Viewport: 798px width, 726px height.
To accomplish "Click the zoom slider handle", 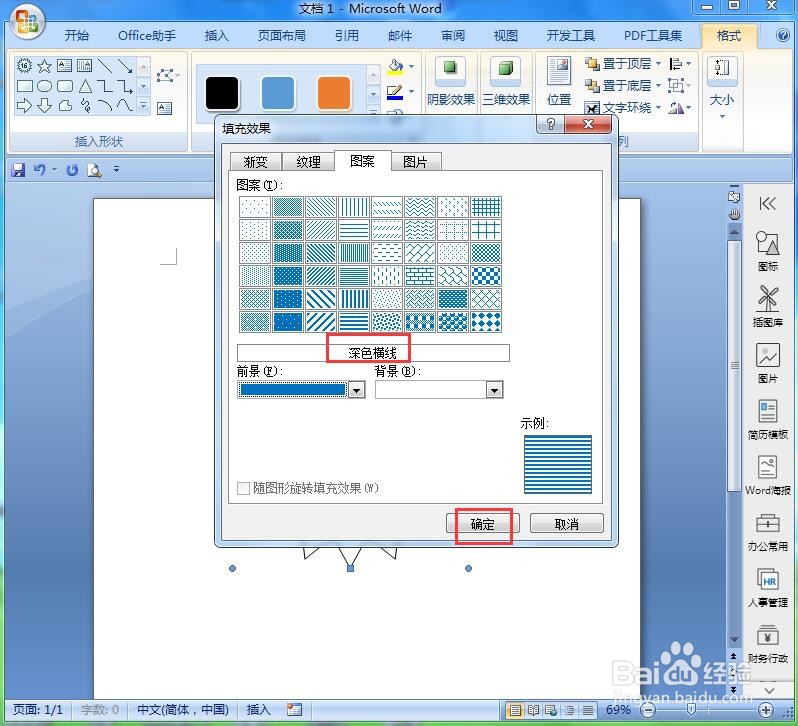I will pyautogui.click(x=692, y=709).
